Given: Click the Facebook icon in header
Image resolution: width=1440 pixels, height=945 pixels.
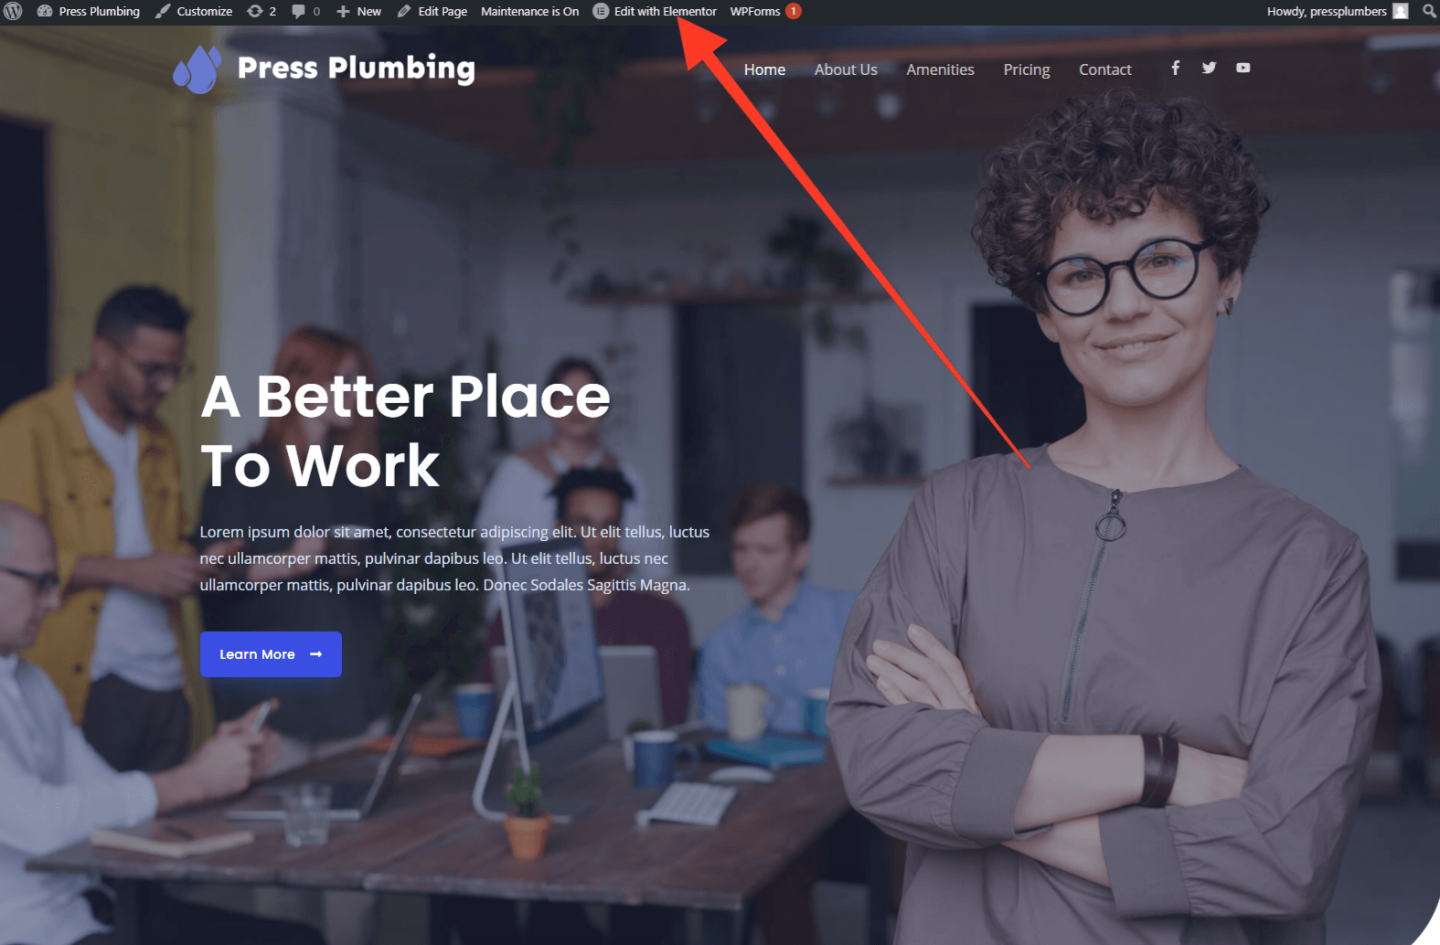Looking at the screenshot, I should [x=1175, y=68].
